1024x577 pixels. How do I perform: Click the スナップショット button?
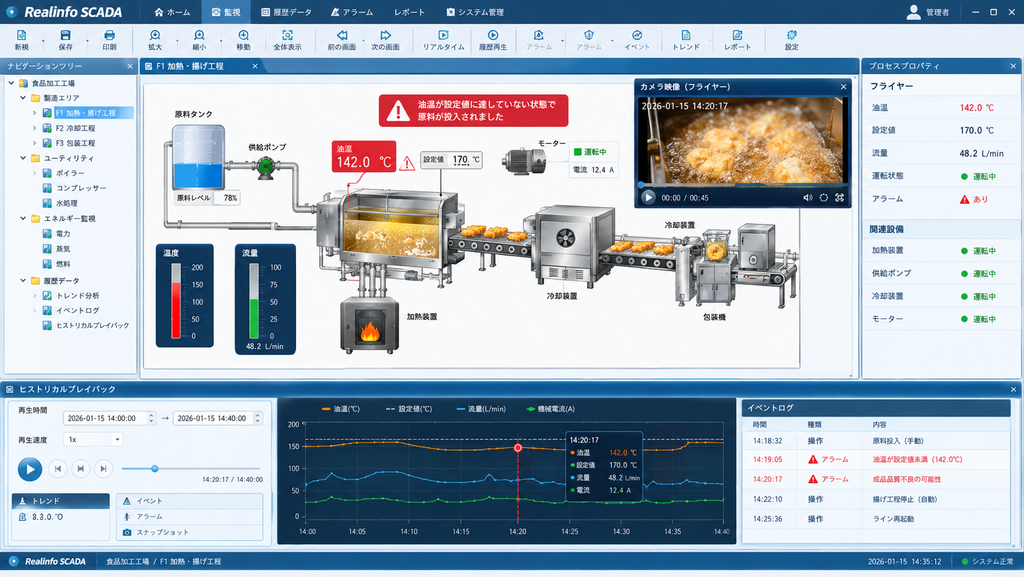click(190, 532)
